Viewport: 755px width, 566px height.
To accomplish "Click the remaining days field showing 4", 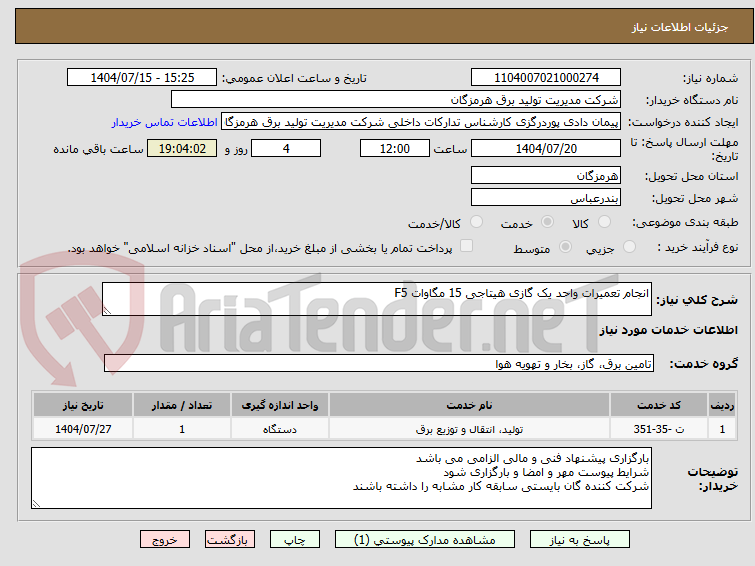I will (286, 148).
